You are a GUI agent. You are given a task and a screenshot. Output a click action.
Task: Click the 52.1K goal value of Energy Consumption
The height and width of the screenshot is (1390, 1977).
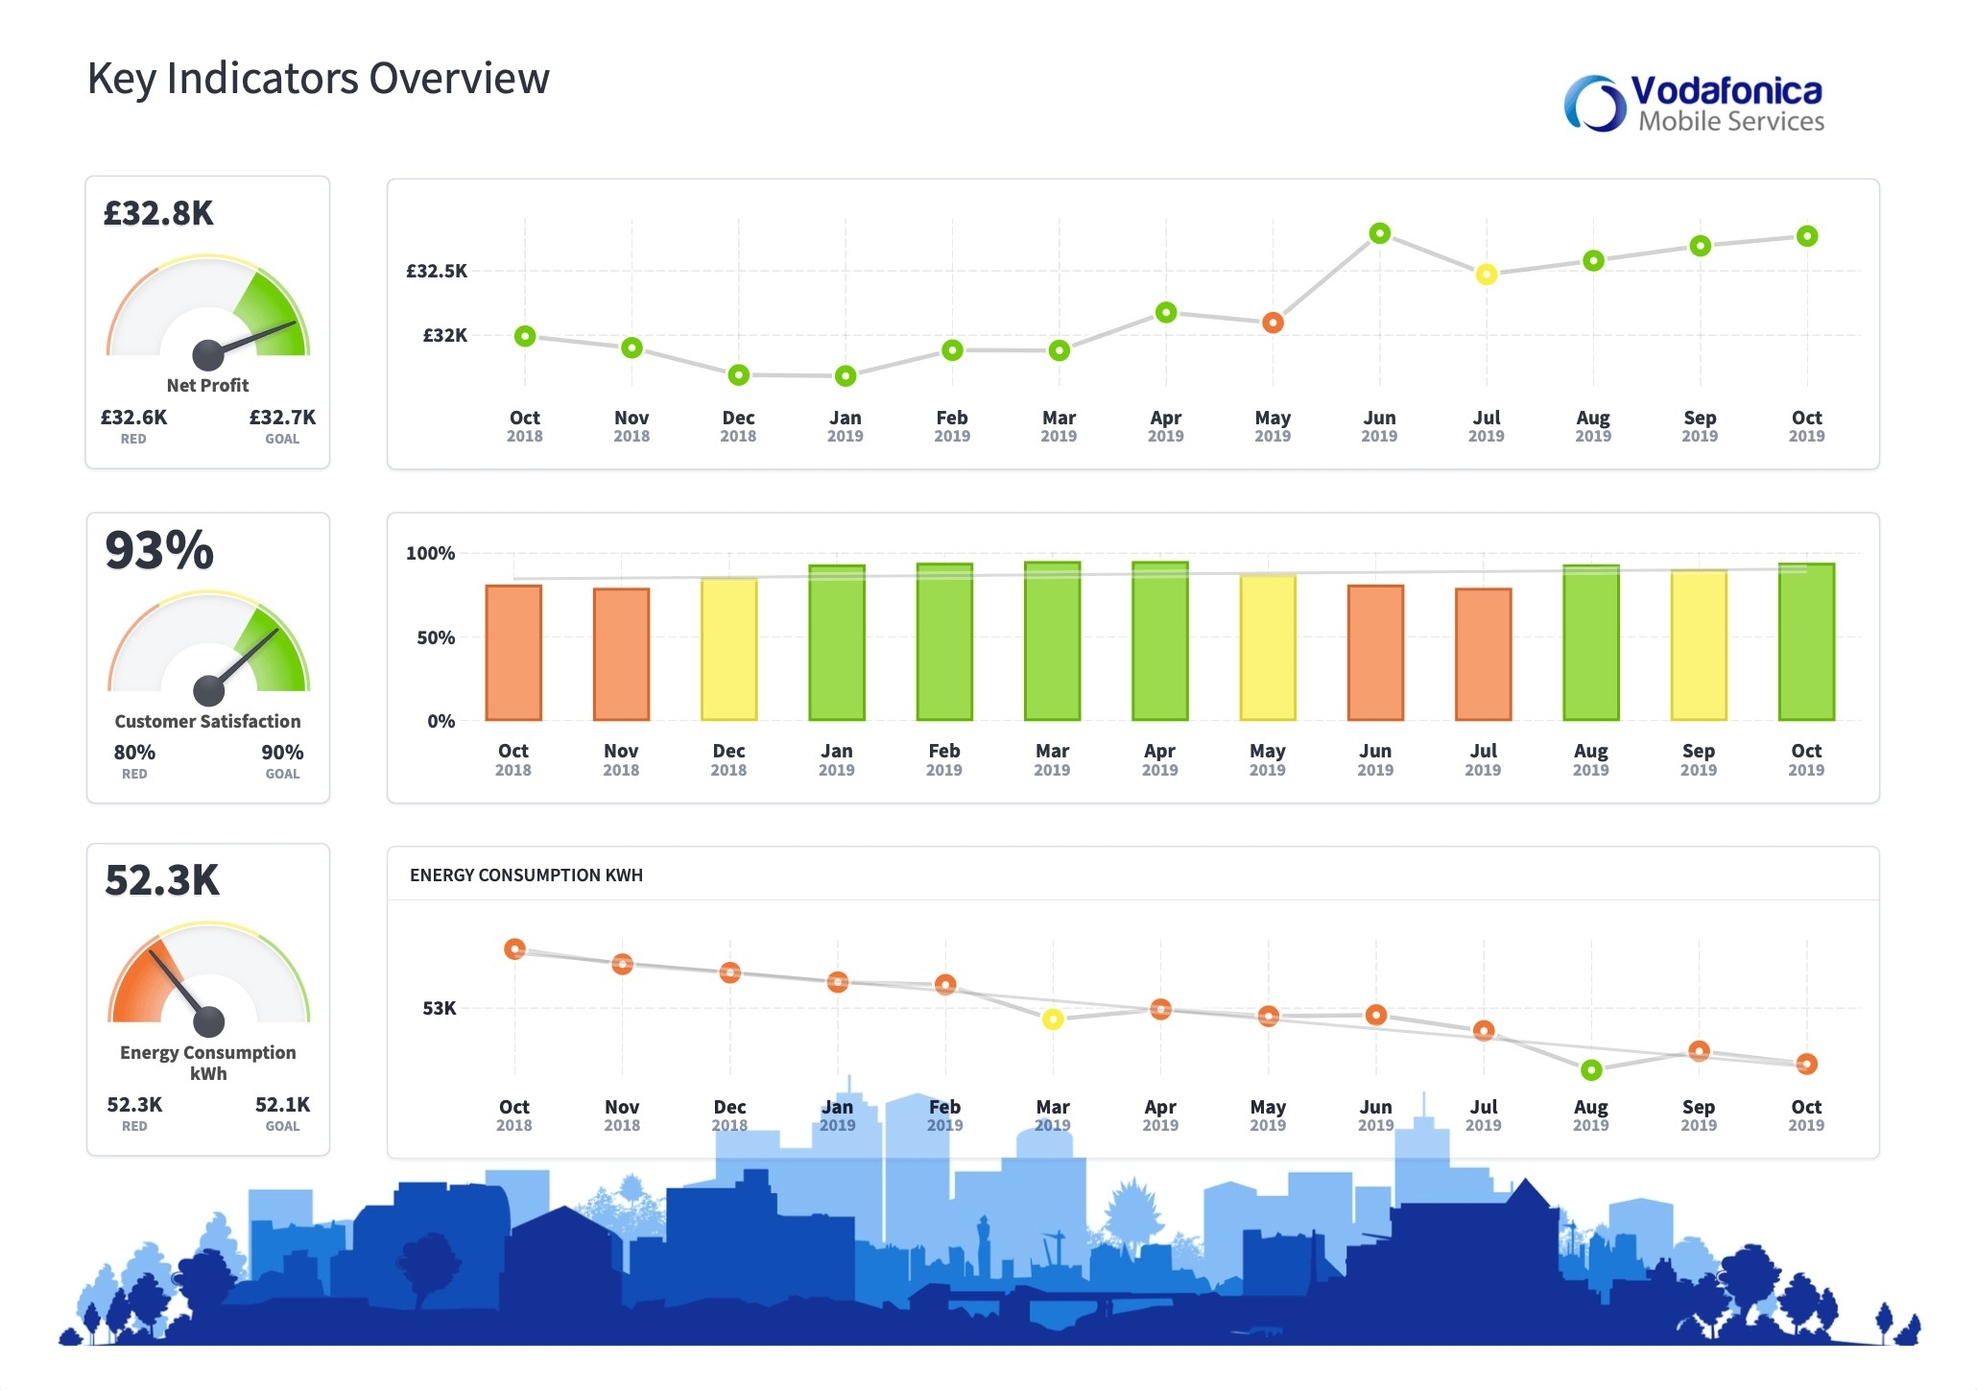tap(282, 1104)
